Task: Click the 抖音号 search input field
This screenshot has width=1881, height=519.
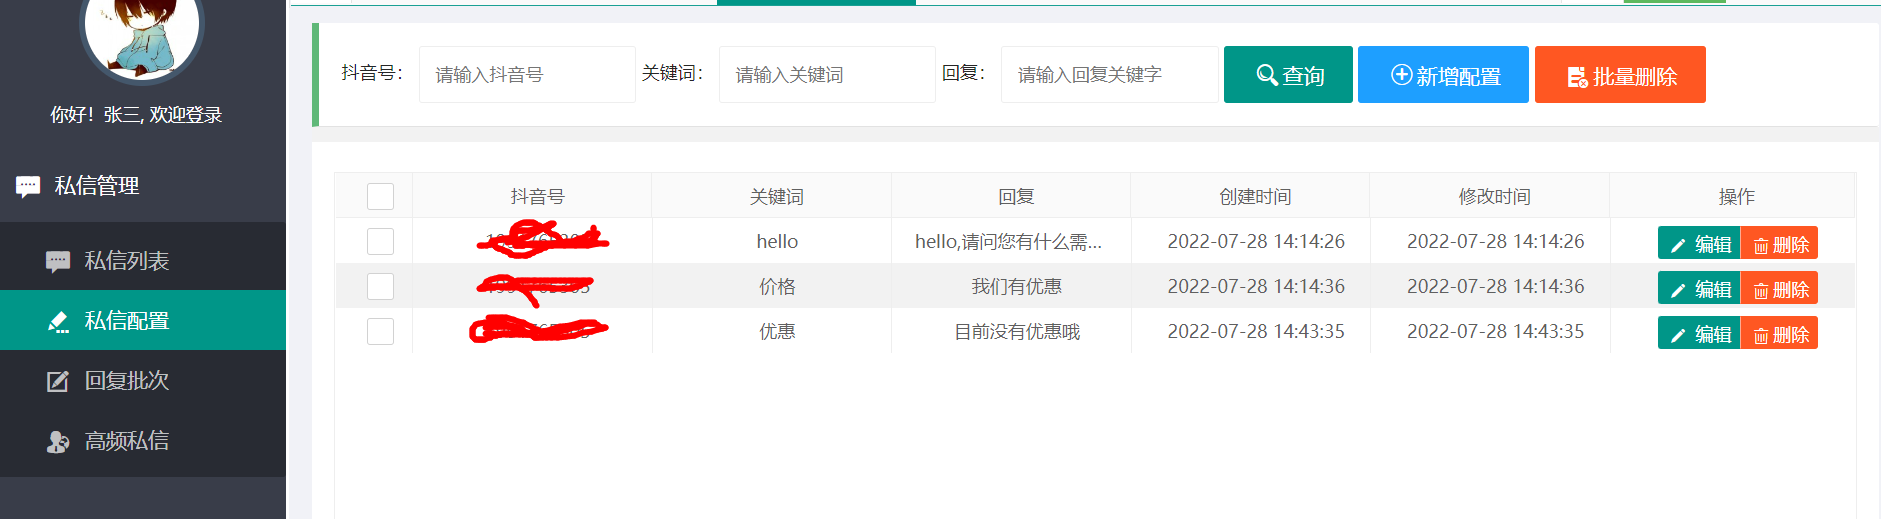Action: coord(526,75)
